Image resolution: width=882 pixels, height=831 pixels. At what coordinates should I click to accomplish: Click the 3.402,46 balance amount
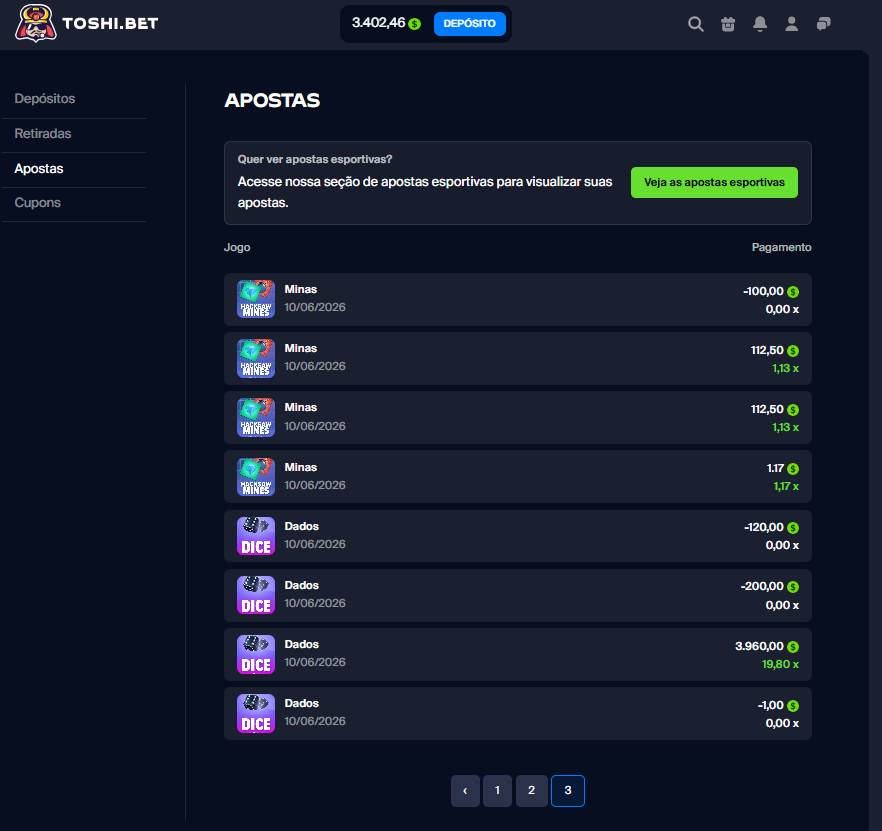(x=379, y=23)
